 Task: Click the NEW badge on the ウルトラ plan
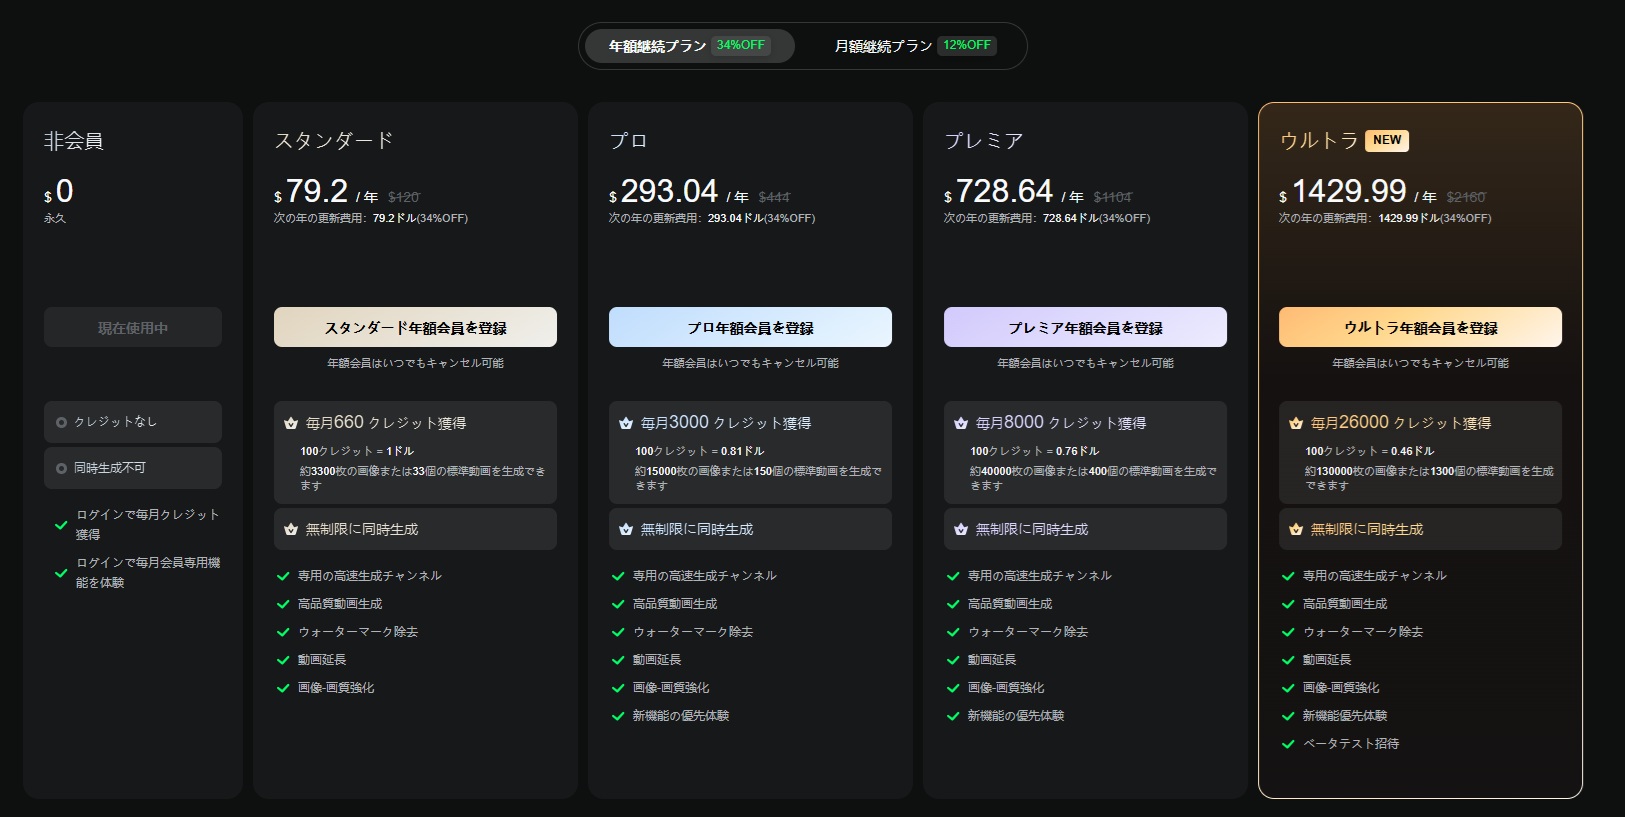pos(1387,140)
